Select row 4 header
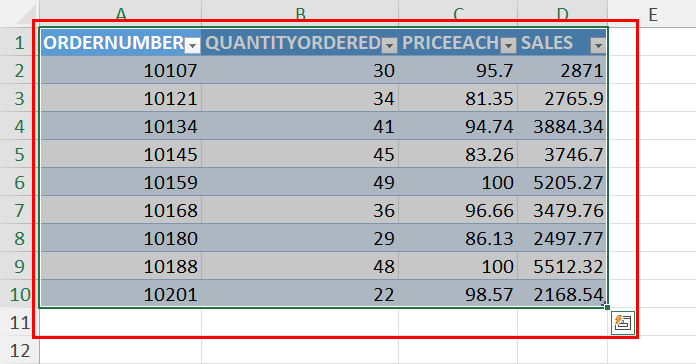 point(20,126)
